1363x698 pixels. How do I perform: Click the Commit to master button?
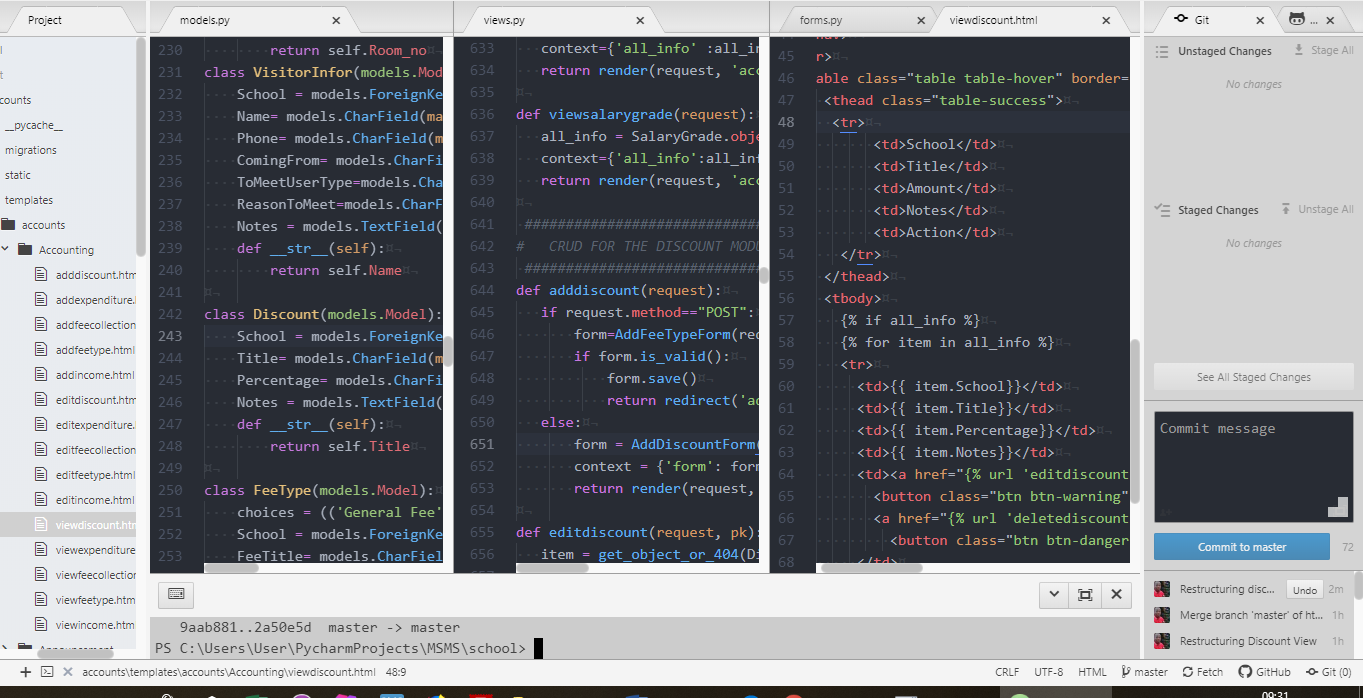[1242, 547]
